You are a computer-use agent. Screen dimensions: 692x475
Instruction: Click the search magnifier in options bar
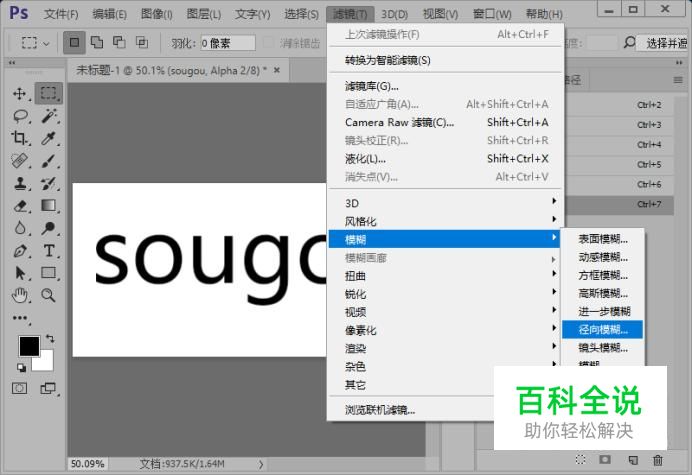point(630,42)
